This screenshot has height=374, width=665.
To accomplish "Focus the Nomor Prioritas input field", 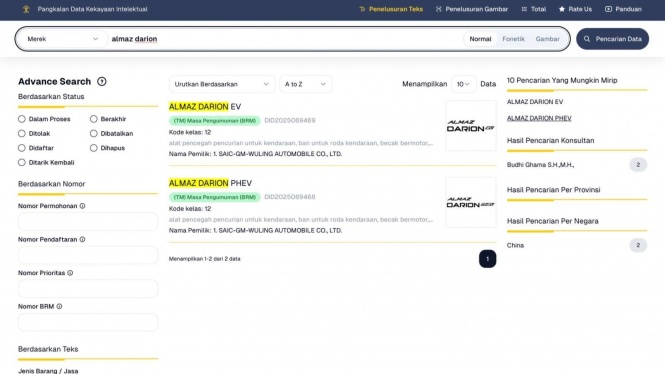I will pyautogui.click(x=88, y=289).
